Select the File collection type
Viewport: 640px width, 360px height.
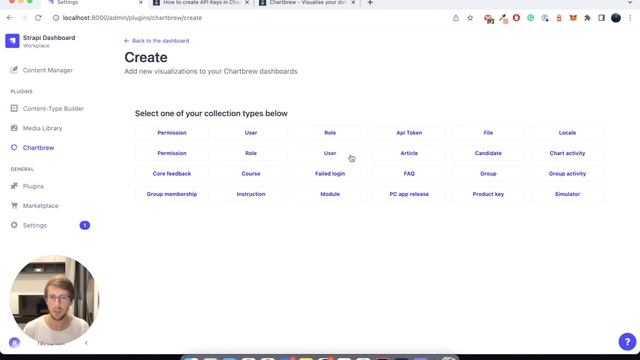tap(488, 133)
